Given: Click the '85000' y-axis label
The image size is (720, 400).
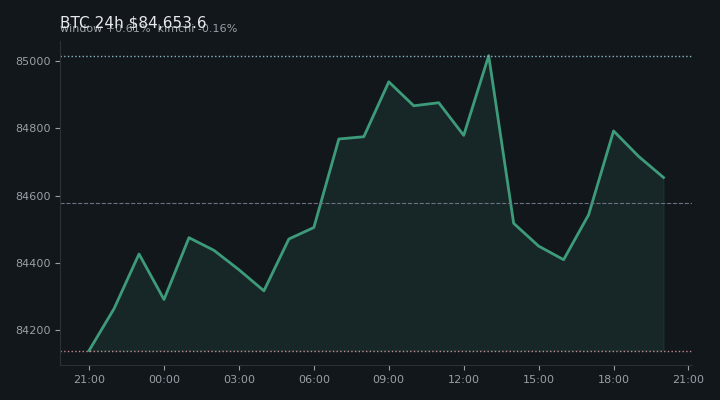Looking at the screenshot, I should (x=33, y=62).
